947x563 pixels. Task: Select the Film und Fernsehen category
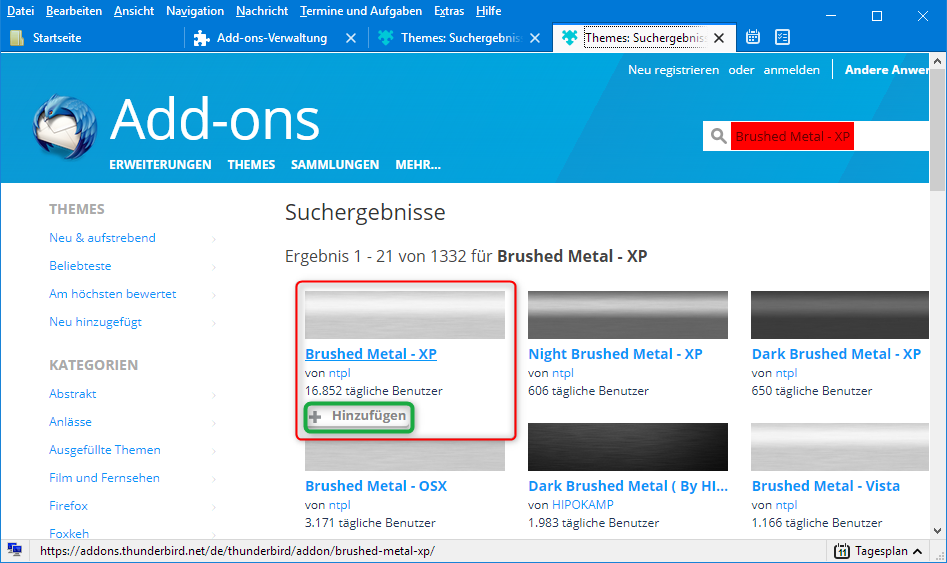(104, 478)
